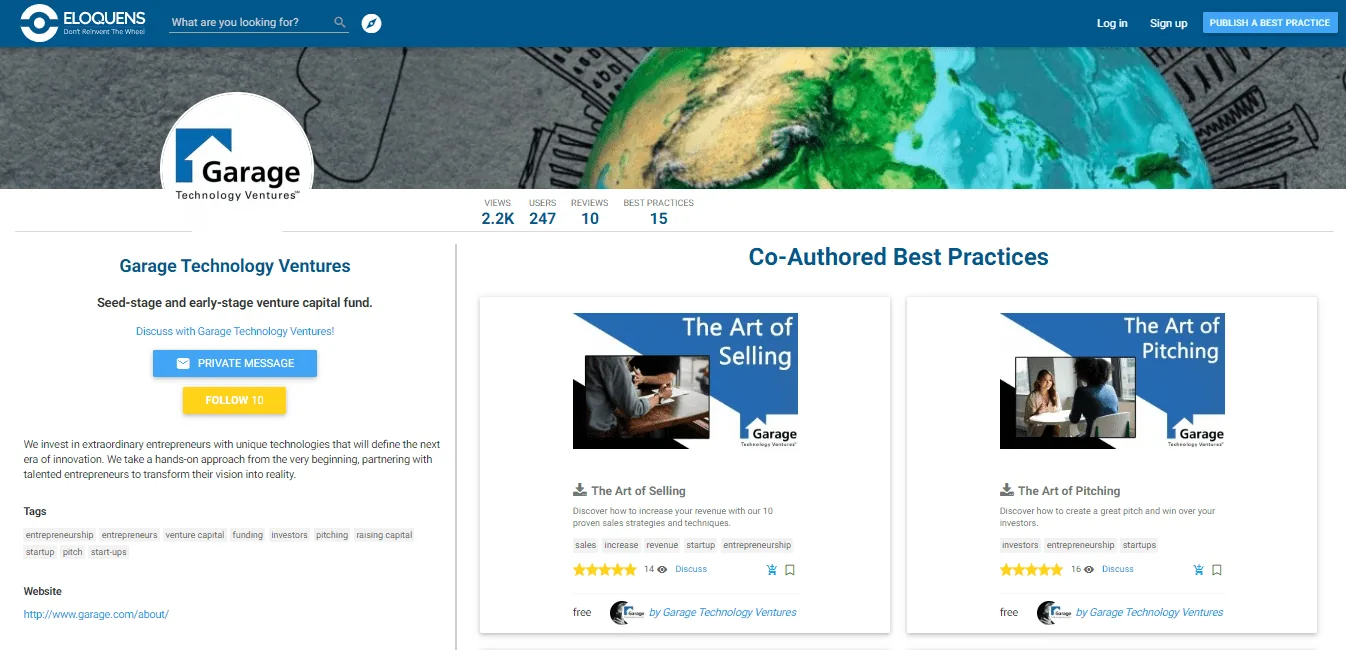The image size is (1346, 650).
Task: Select the Users stat showing 247
Action: click(x=542, y=212)
